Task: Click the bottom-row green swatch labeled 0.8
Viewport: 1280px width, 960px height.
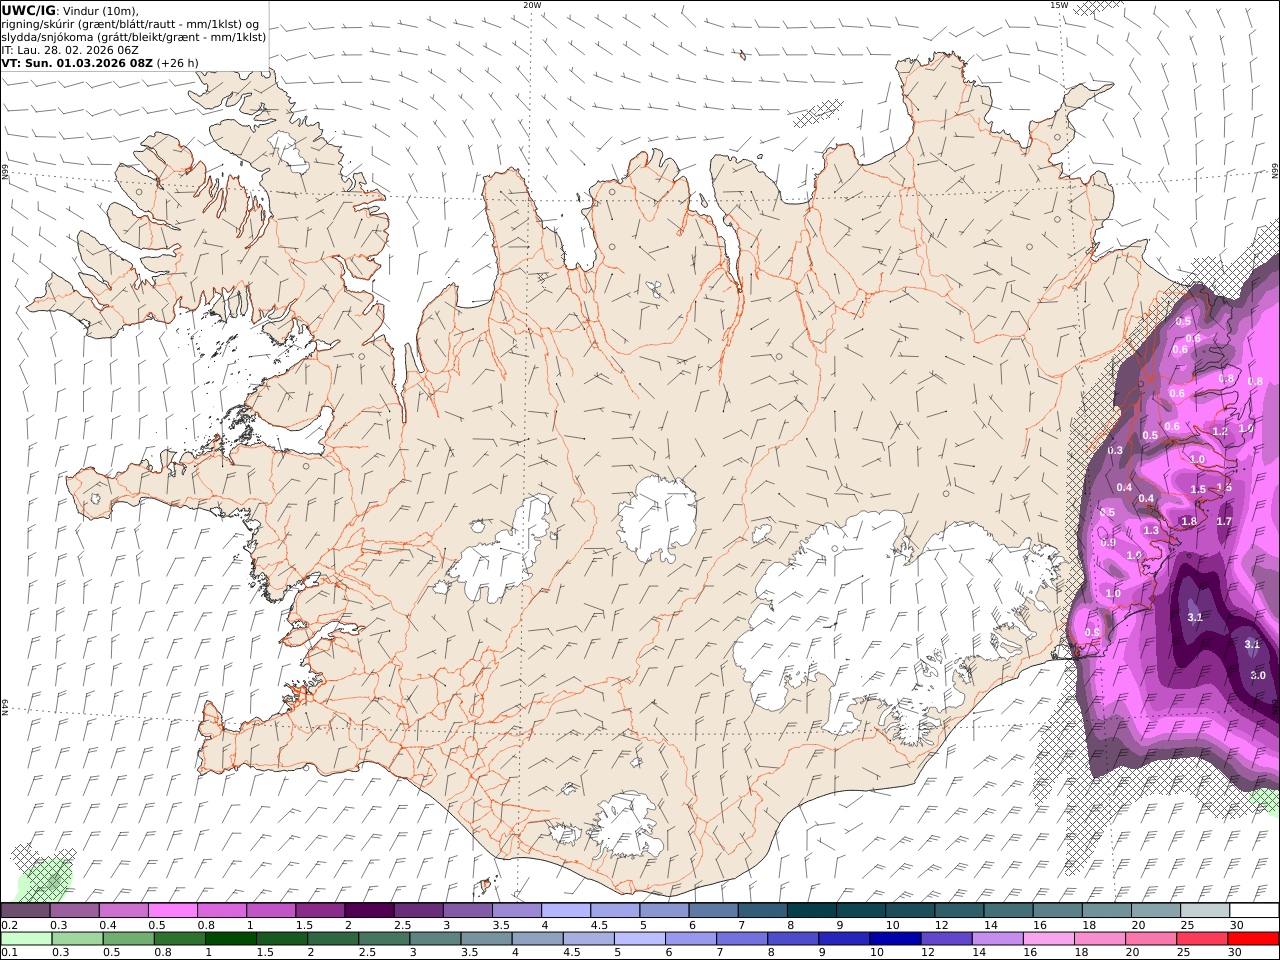Action: pos(180,938)
